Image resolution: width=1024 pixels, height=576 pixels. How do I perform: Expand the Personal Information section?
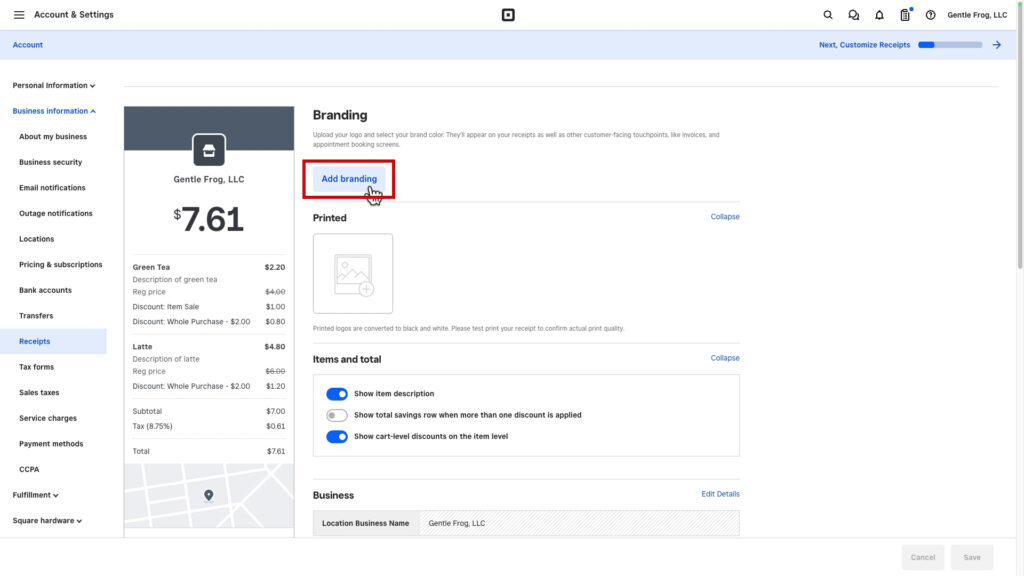[x=54, y=85]
